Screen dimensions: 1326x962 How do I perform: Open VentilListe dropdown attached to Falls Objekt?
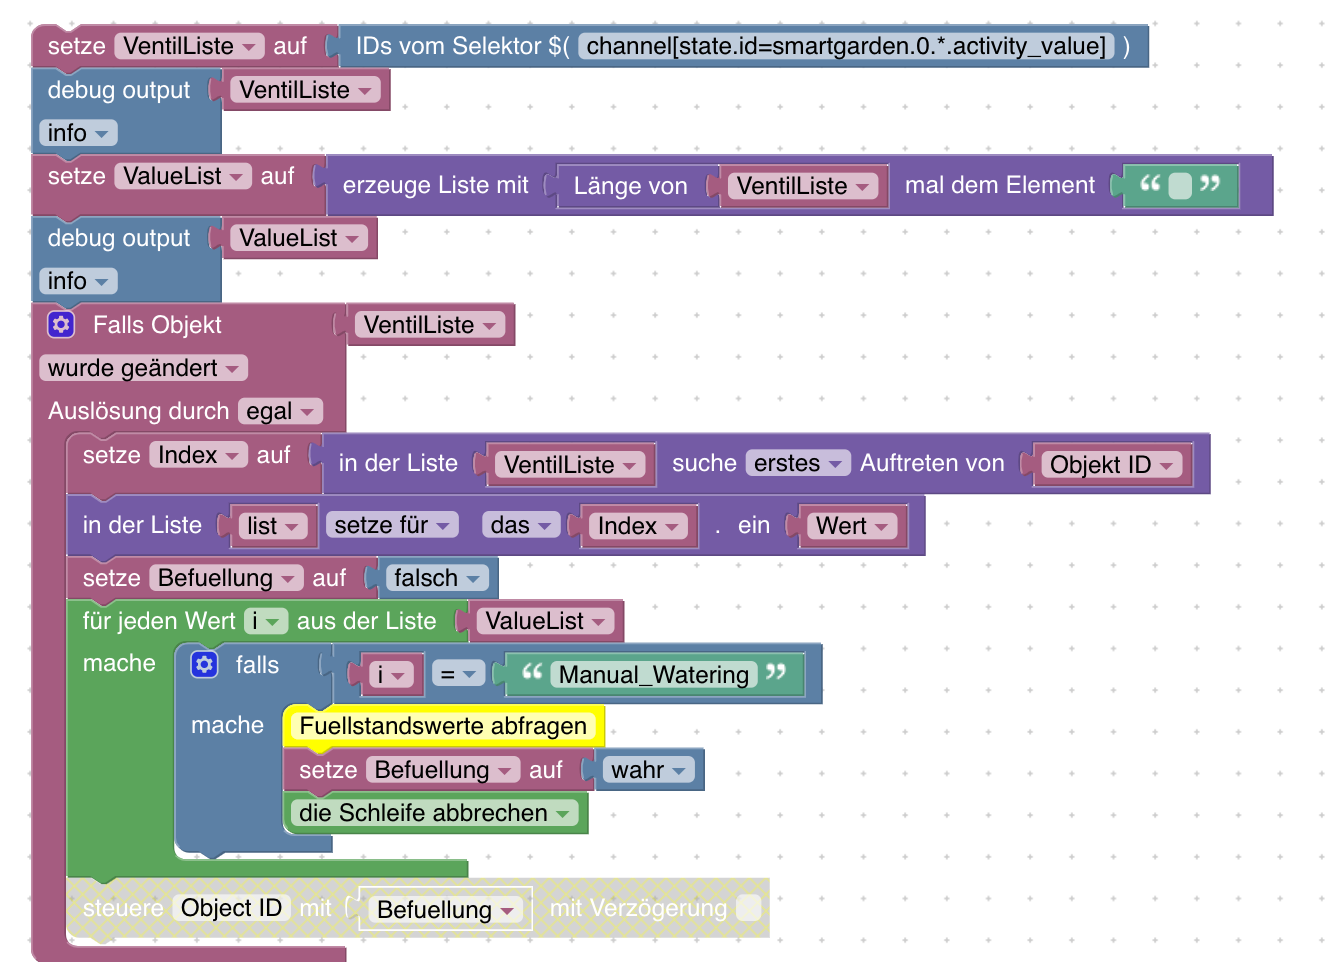(x=430, y=325)
